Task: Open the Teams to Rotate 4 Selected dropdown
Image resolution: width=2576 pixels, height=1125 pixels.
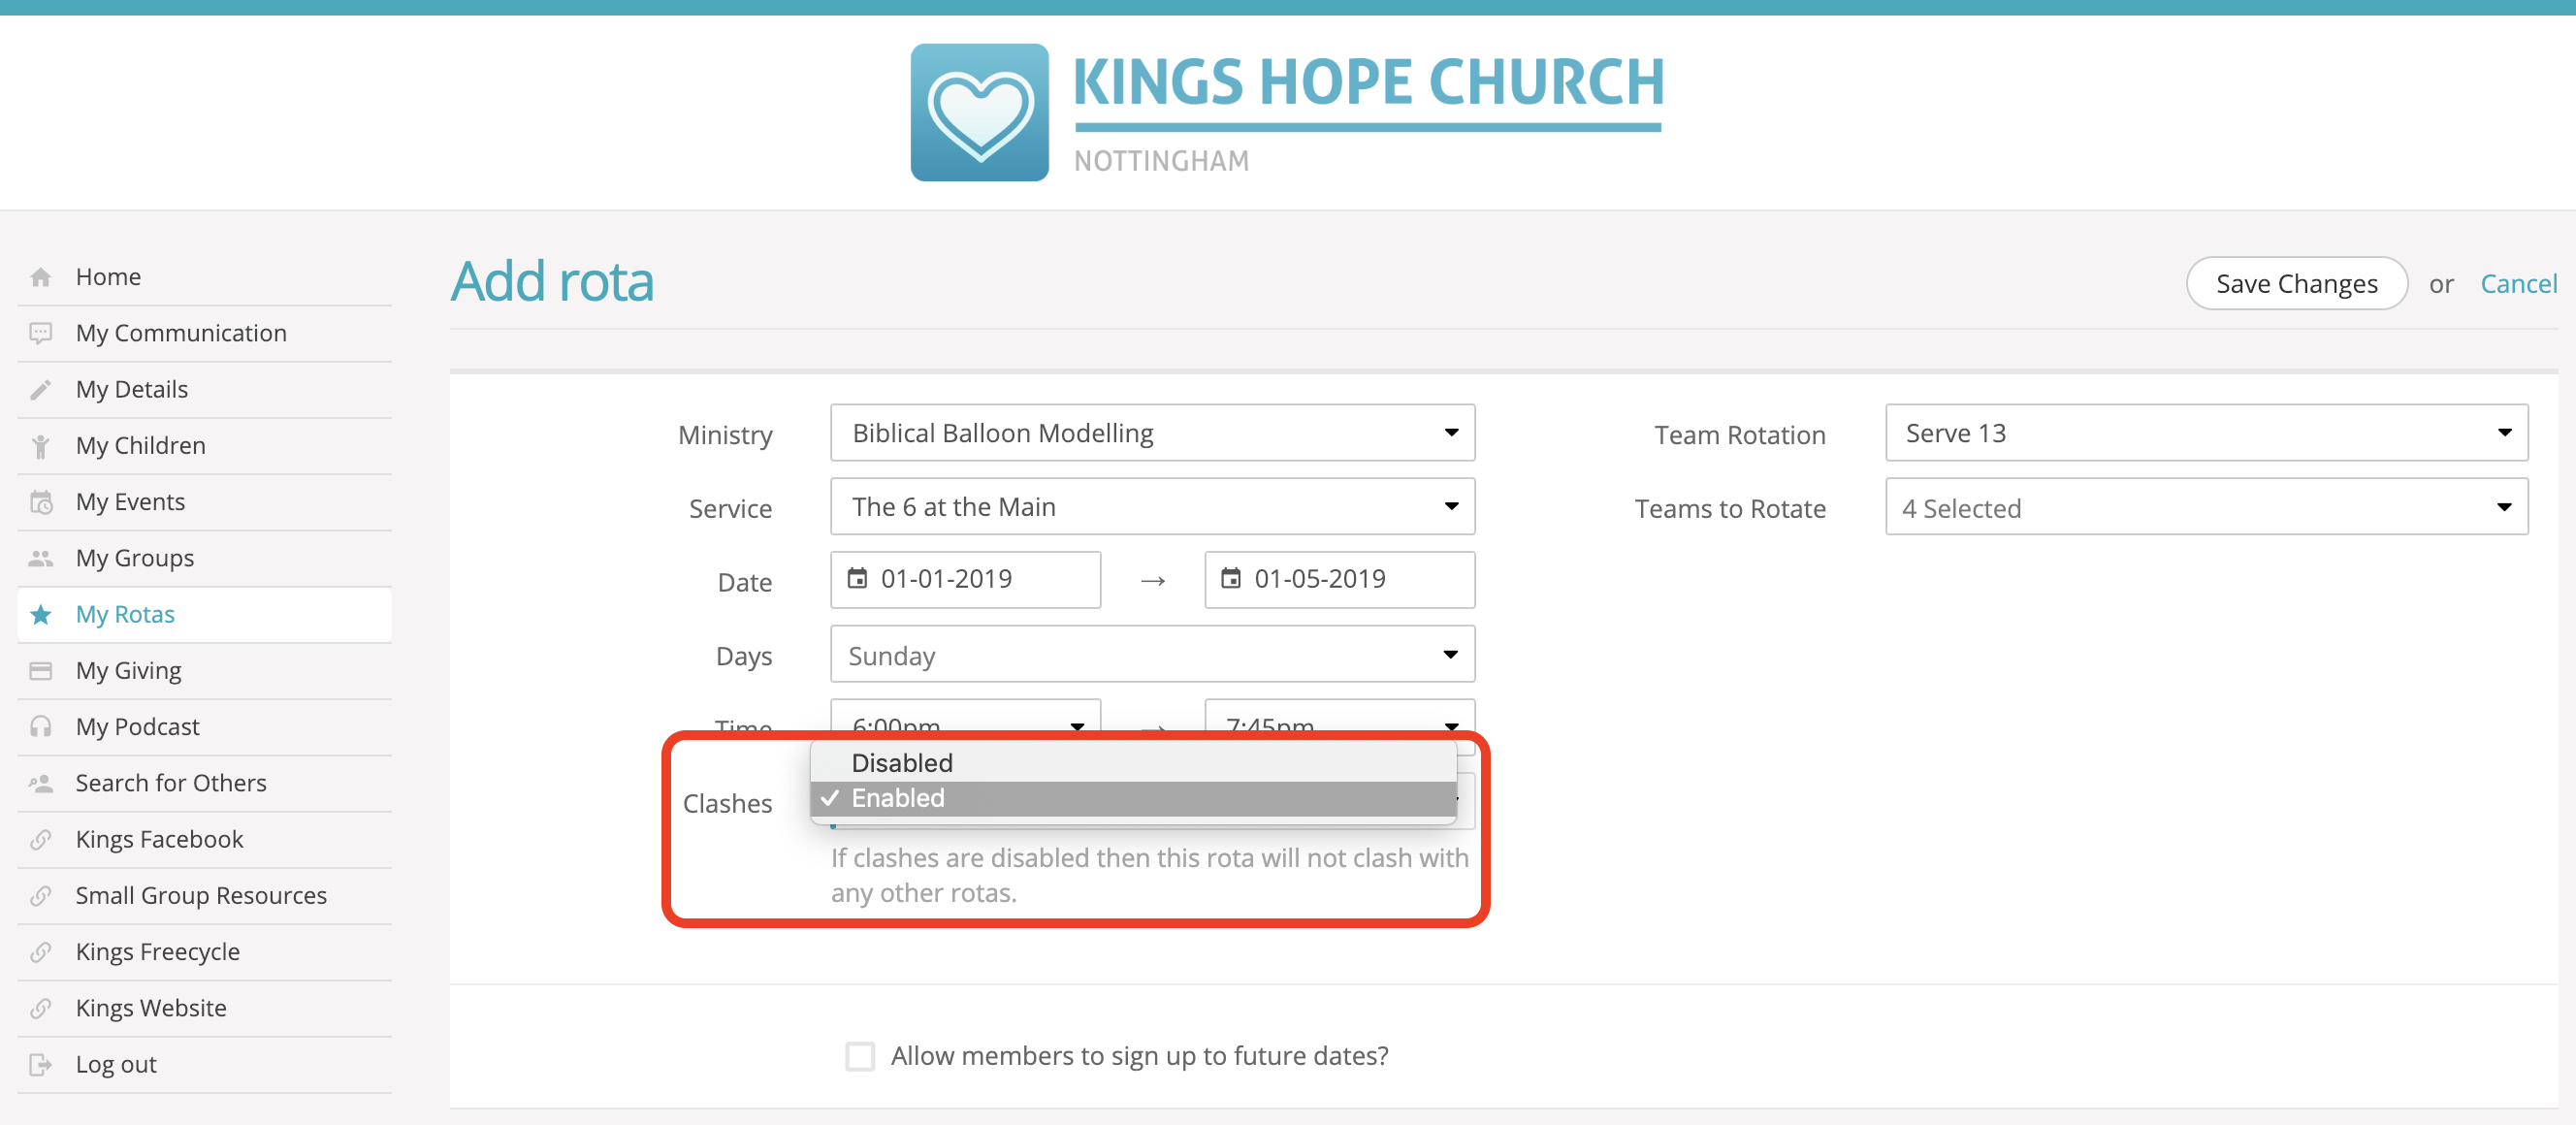Action: (2205, 507)
